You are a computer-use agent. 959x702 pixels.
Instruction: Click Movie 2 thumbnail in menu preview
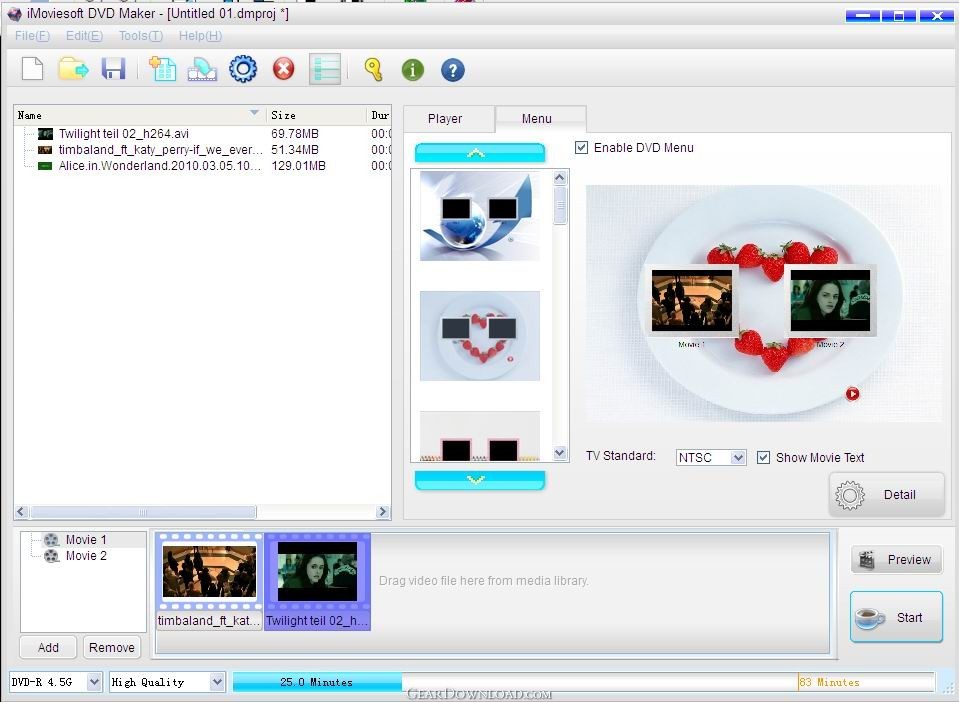[830, 301]
